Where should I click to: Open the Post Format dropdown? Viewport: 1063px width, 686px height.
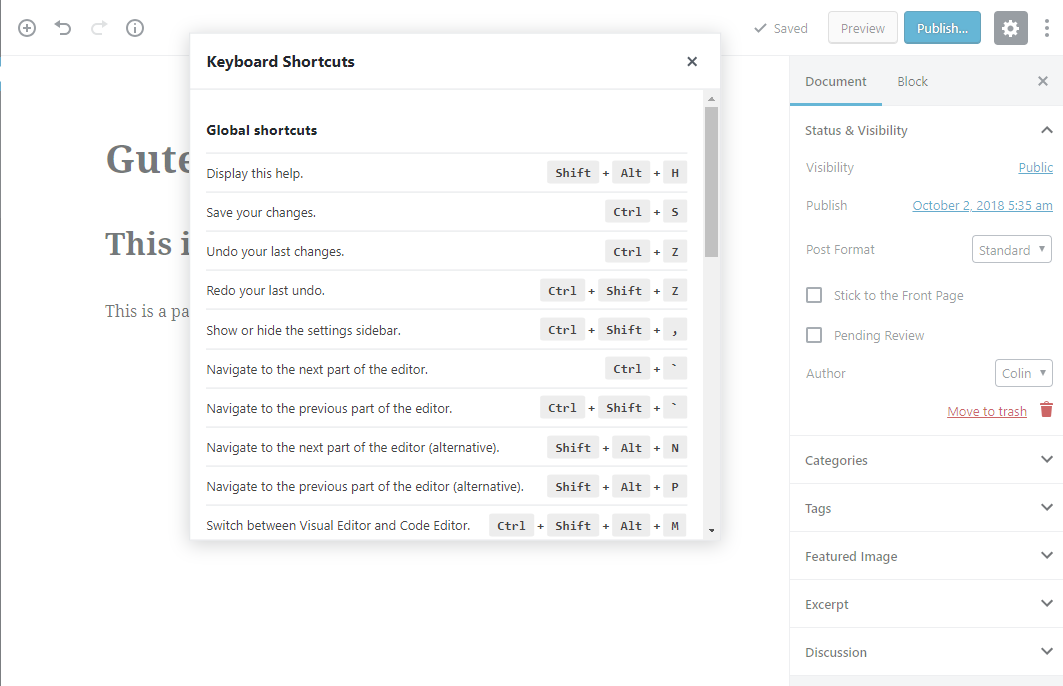(1012, 250)
